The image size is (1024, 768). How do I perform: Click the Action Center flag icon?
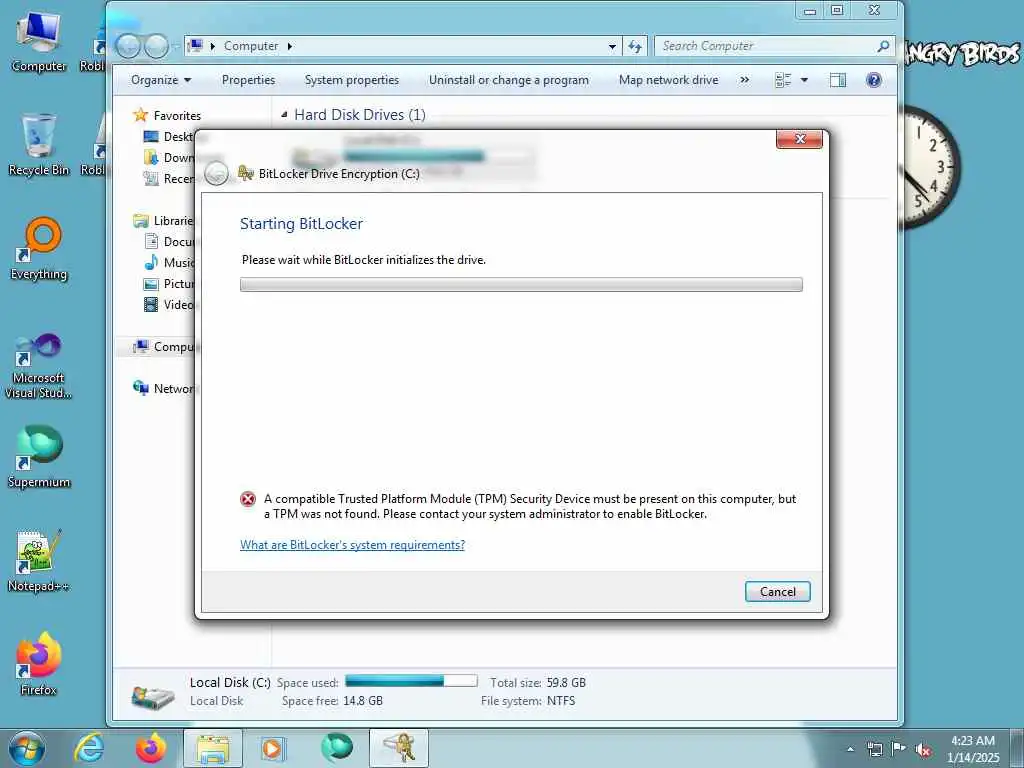click(x=899, y=749)
